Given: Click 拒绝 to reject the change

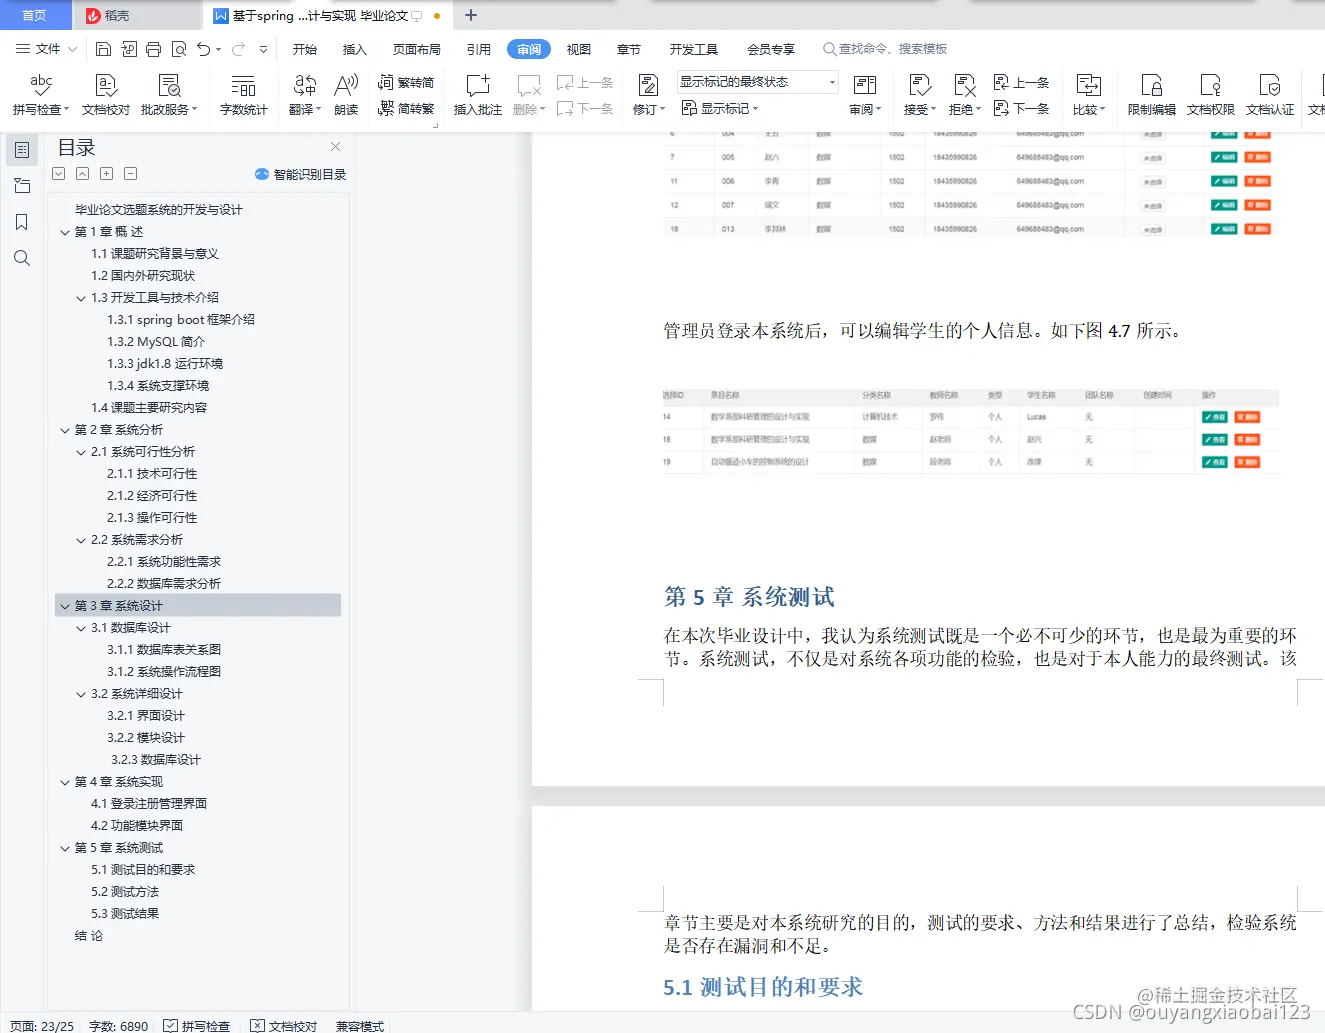Looking at the screenshot, I should coord(965,95).
